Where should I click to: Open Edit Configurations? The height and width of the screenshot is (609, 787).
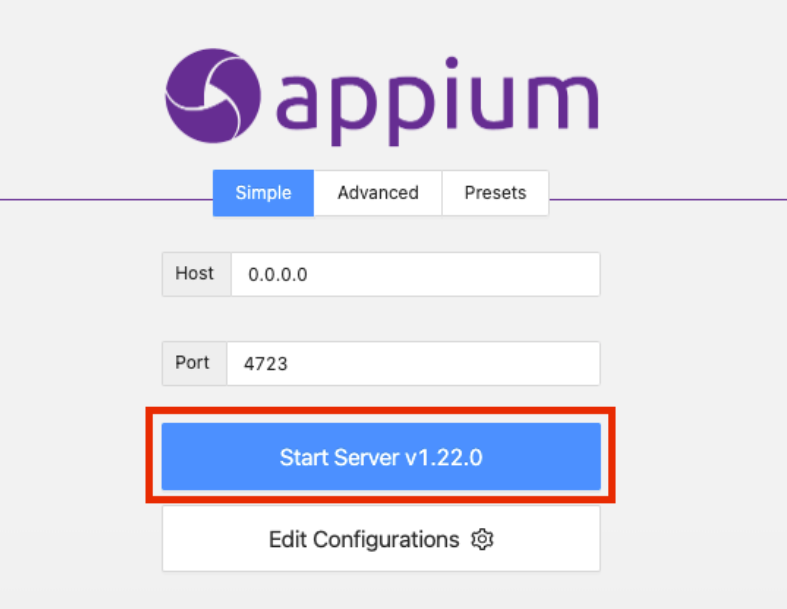tap(381, 539)
